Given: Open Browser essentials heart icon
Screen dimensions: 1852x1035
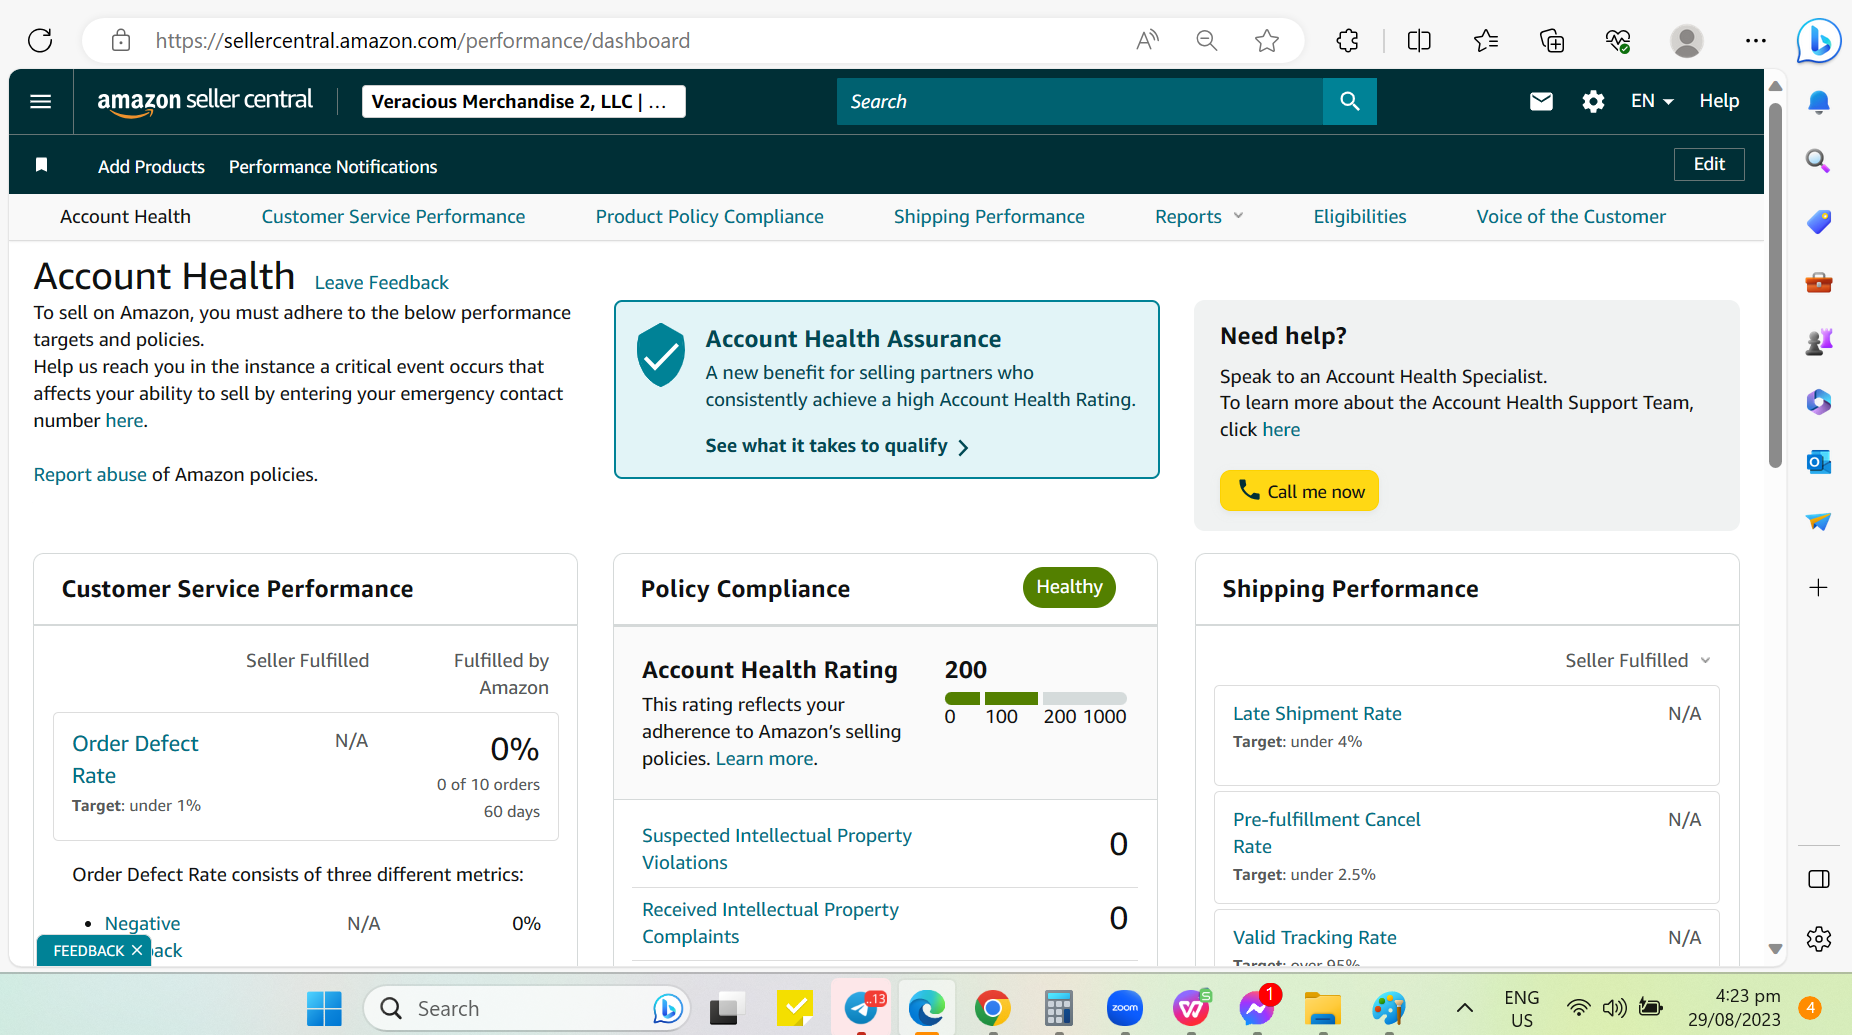Looking at the screenshot, I should point(1618,40).
